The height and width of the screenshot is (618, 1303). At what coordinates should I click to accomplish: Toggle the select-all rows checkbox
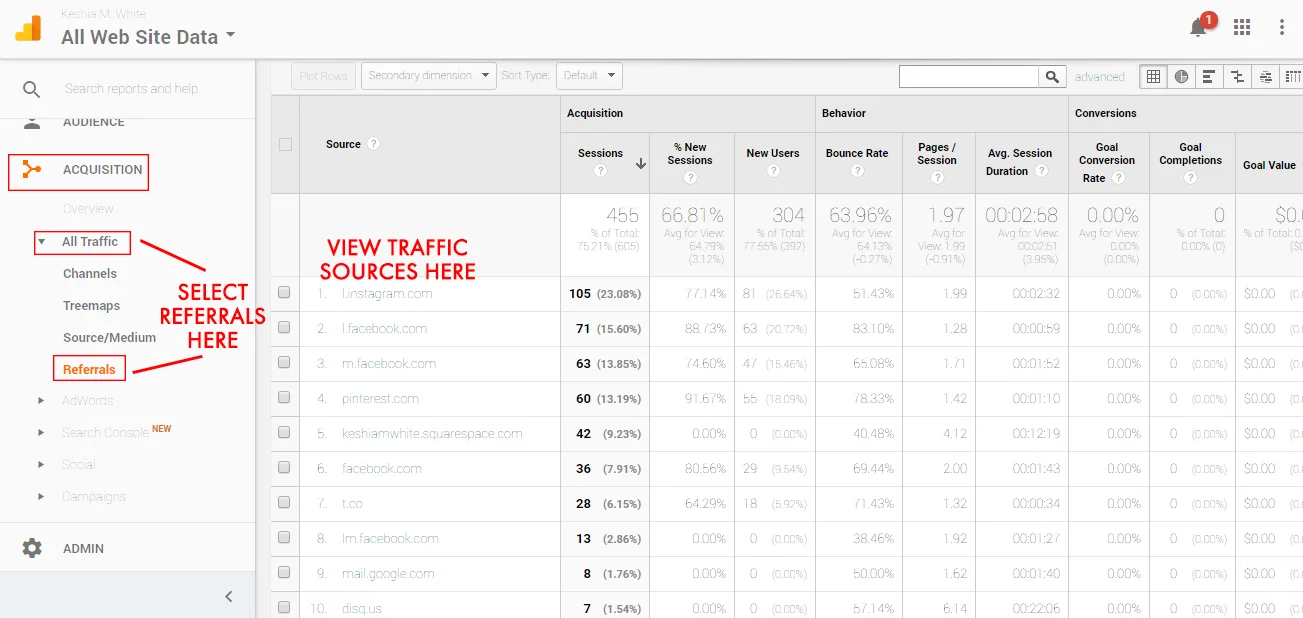285,144
